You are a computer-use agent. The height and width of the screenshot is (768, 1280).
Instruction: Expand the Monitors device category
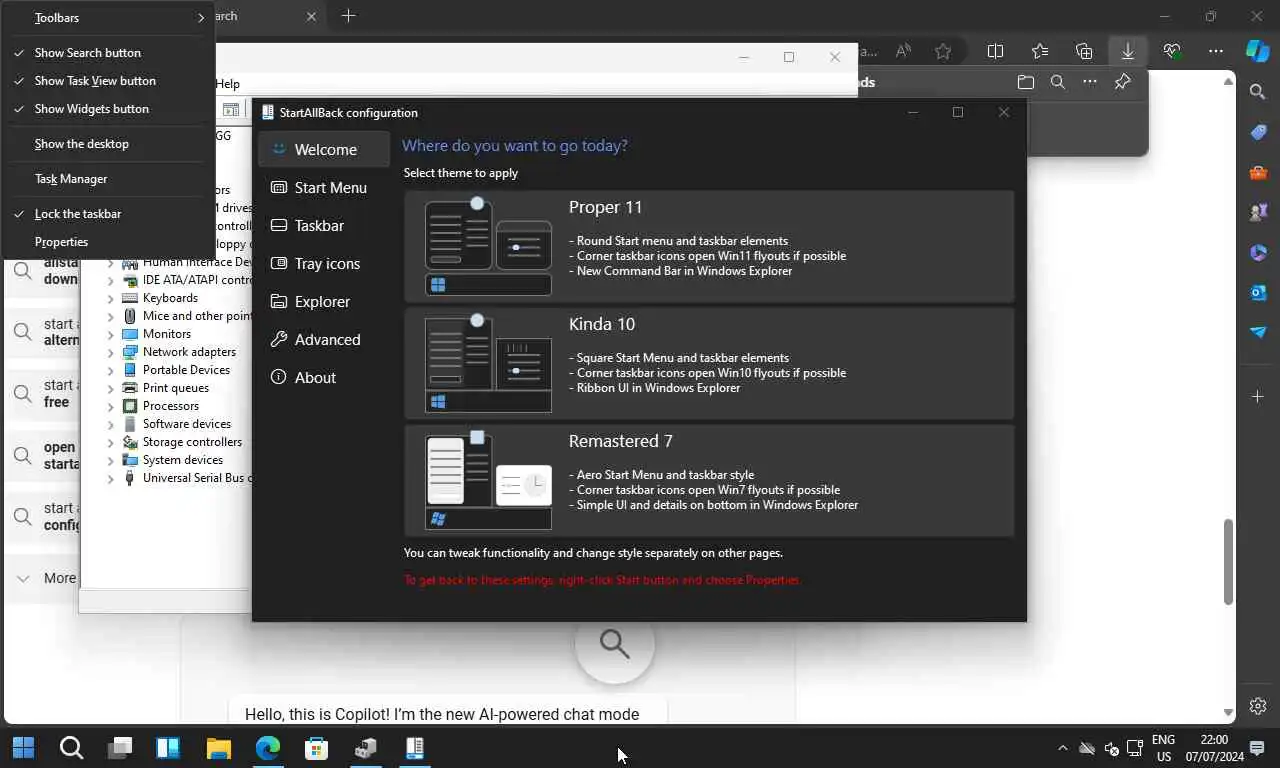pyautogui.click(x=111, y=334)
